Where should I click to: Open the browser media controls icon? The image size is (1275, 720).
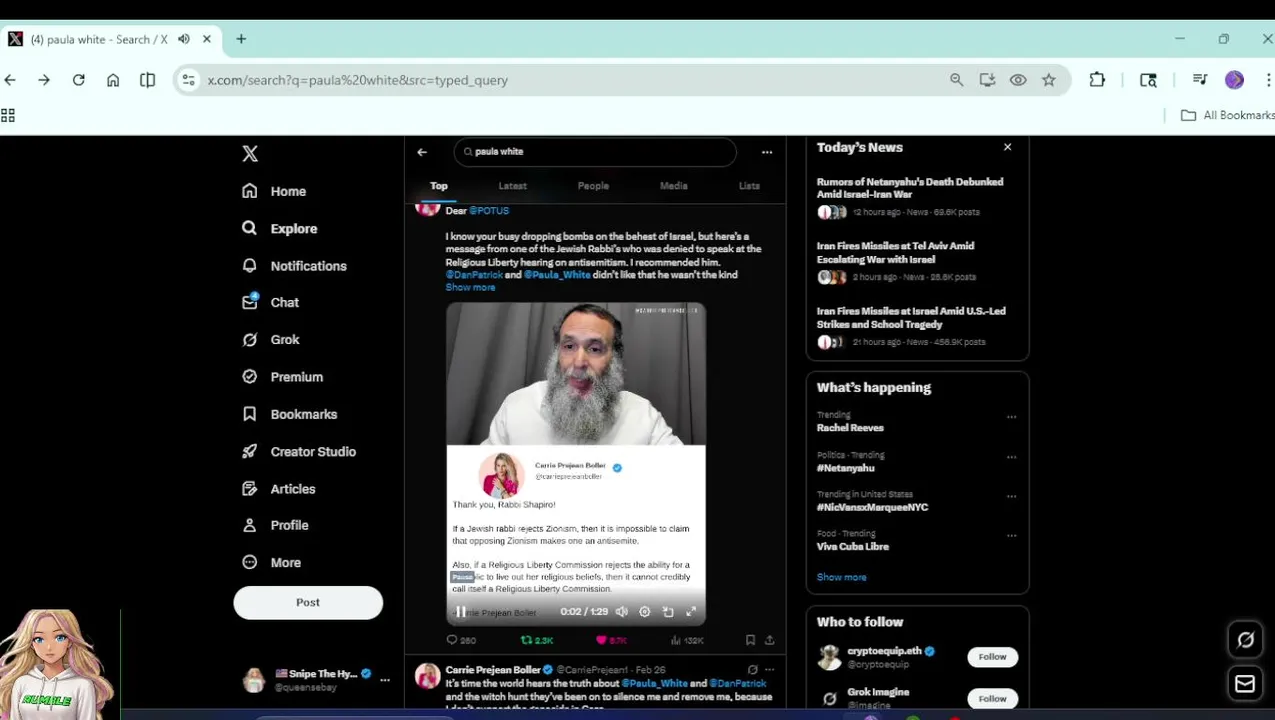(1200, 80)
